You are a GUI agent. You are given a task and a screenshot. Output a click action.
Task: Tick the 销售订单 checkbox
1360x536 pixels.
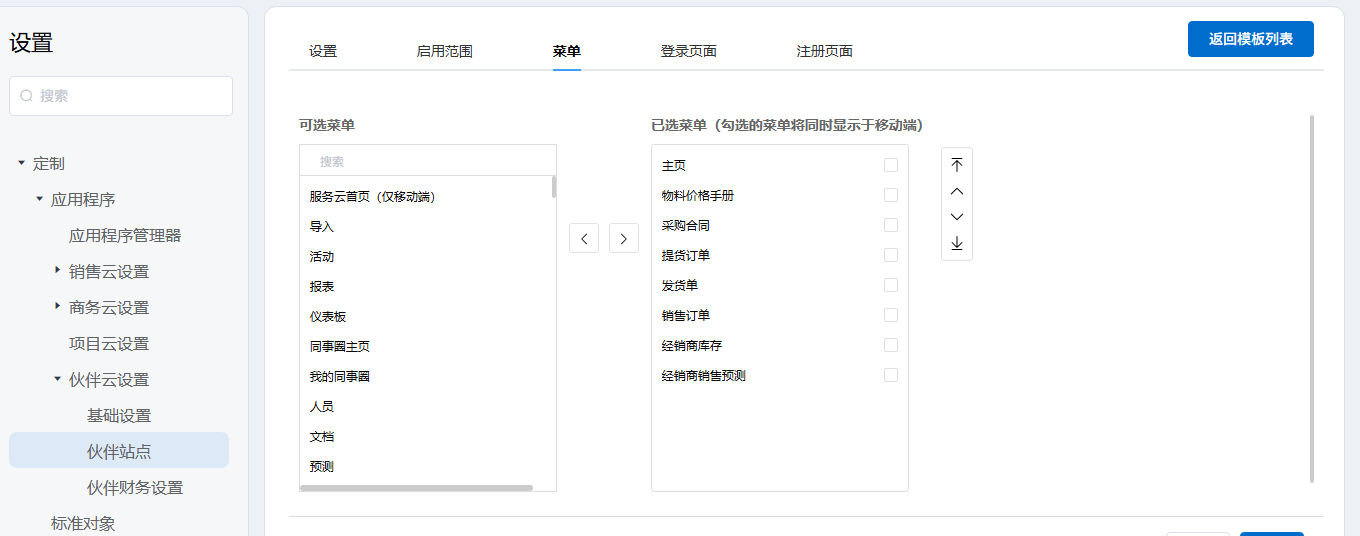890,315
